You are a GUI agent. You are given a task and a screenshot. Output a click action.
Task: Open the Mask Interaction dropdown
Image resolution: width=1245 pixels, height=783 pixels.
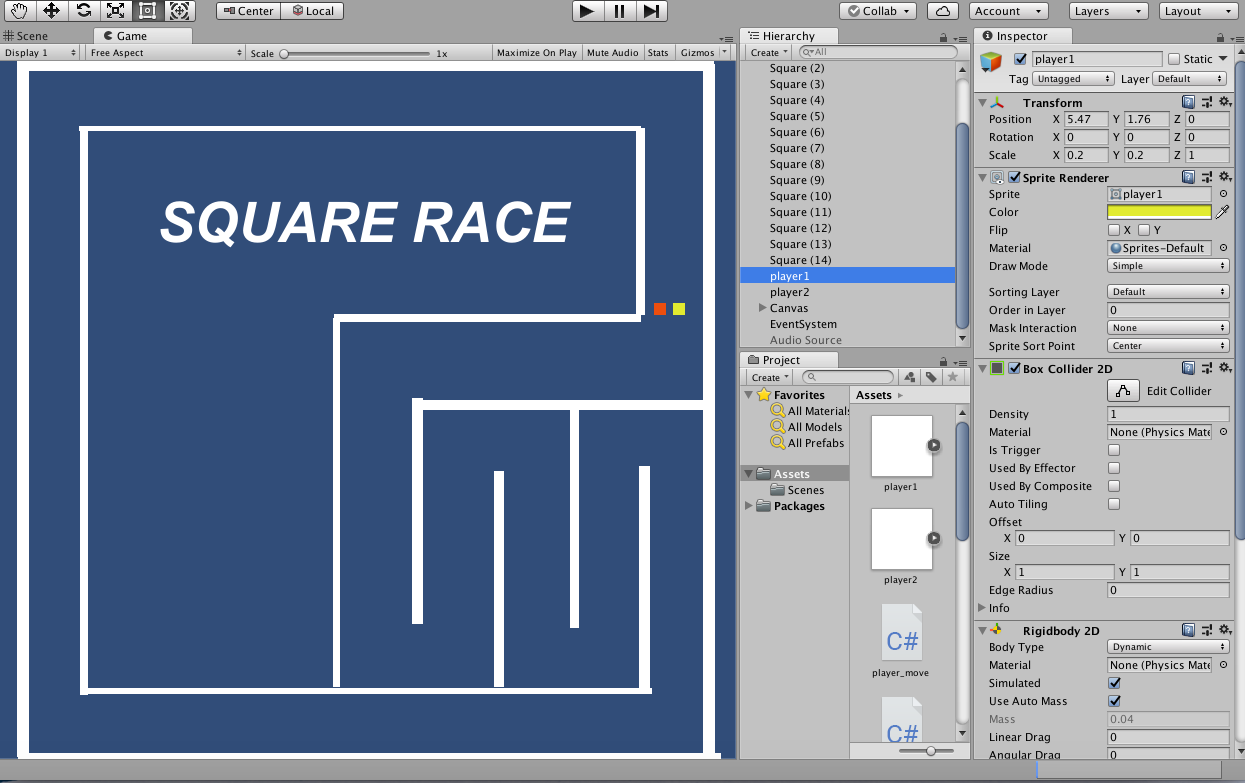point(1168,328)
